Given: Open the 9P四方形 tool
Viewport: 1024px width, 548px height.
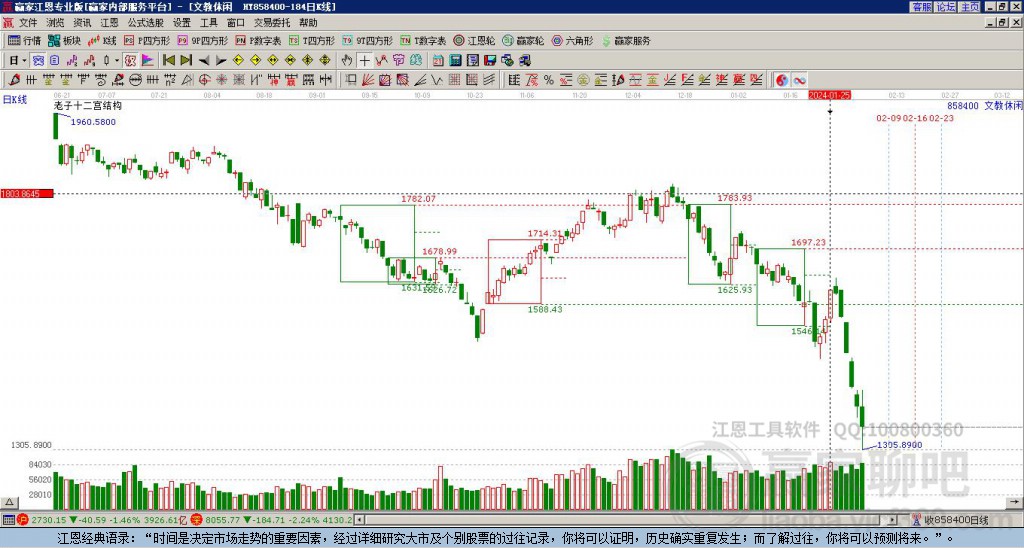Looking at the screenshot, I should pos(202,40).
